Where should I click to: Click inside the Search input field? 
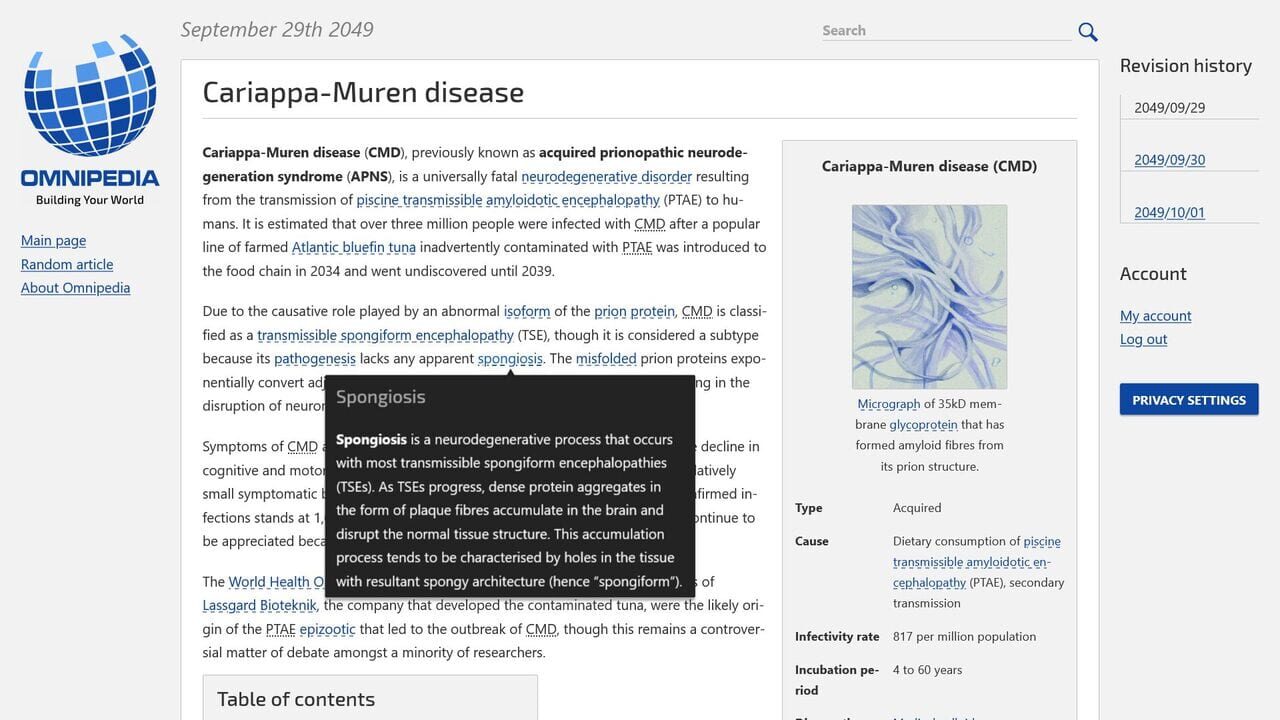tap(945, 30)
